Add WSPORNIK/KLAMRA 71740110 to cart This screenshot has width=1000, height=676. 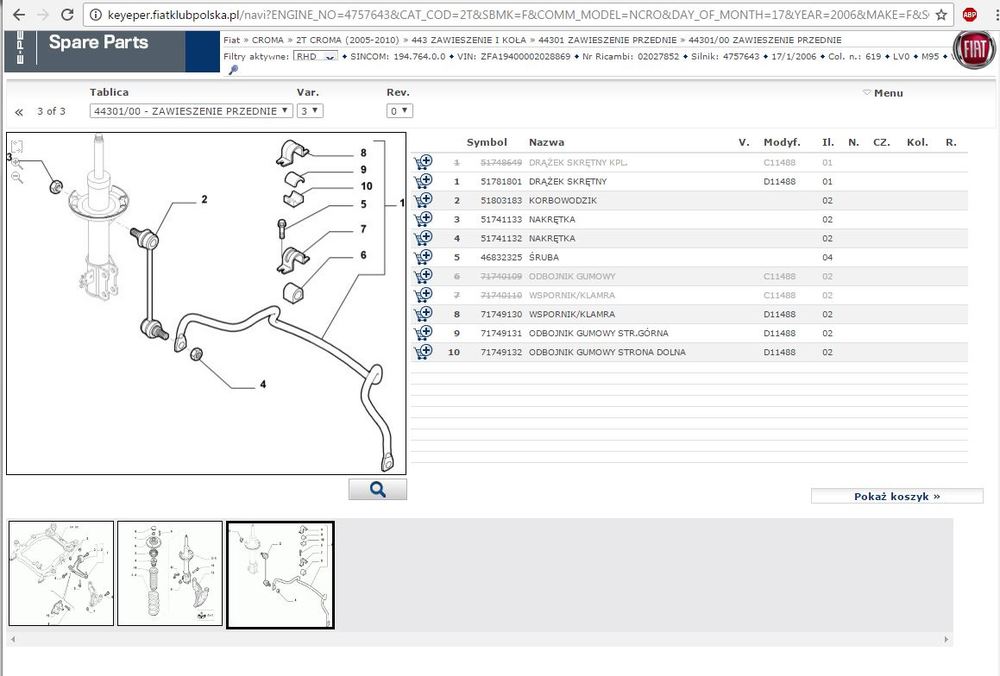tap(423, 295)
